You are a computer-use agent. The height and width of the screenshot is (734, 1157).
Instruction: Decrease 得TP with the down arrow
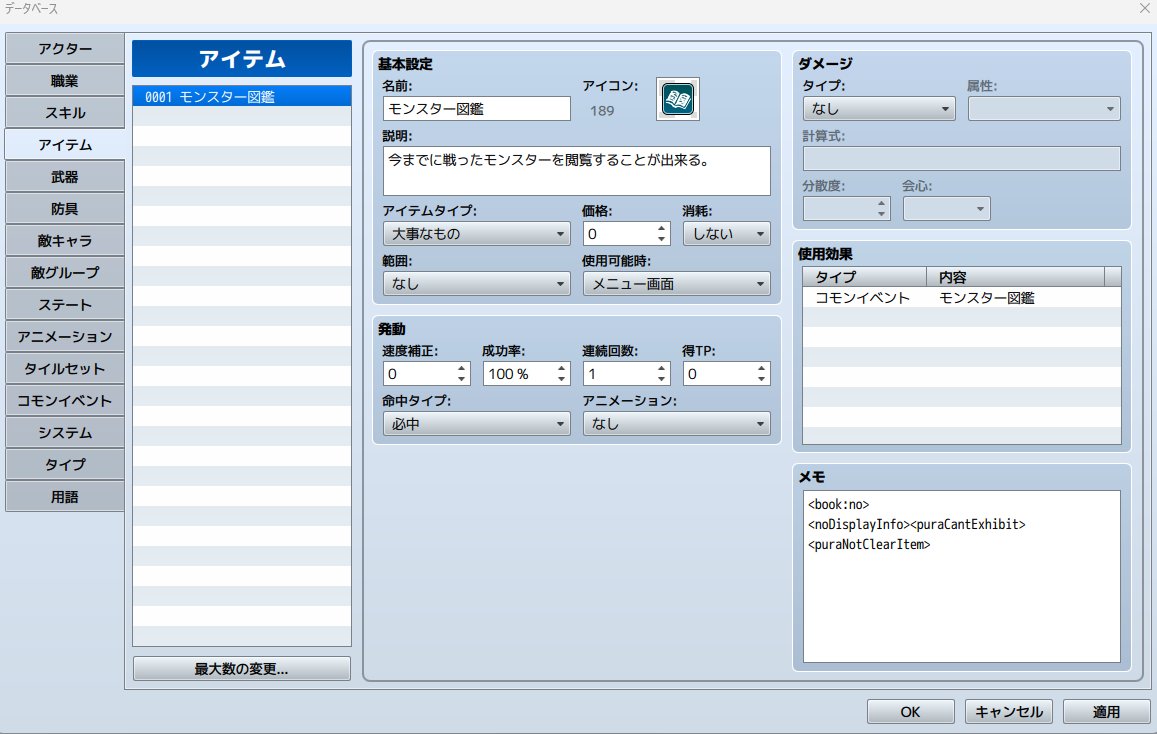click(x=761, y=379)
